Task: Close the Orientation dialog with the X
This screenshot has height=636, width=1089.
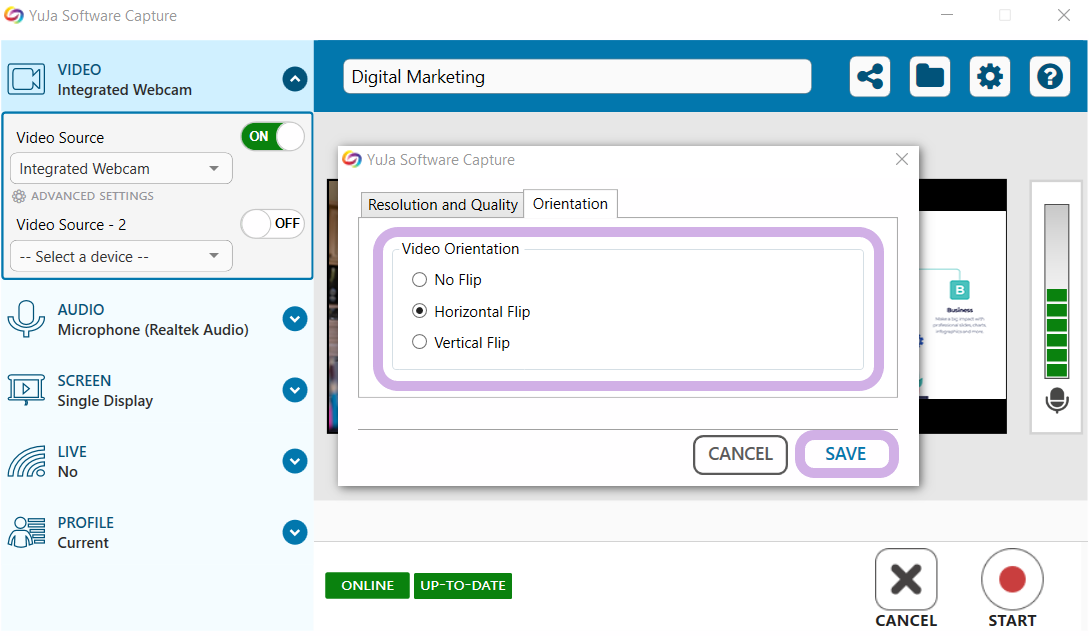Action: point(901,160)
